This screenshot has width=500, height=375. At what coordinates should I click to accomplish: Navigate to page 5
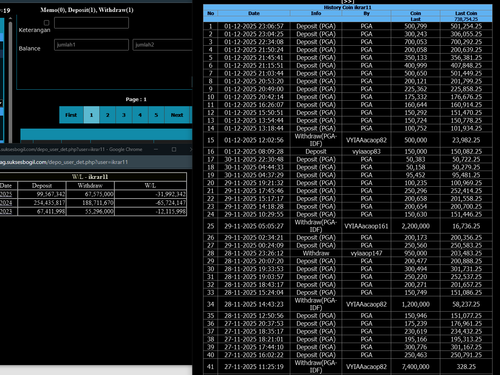click(x=156, y=115)
